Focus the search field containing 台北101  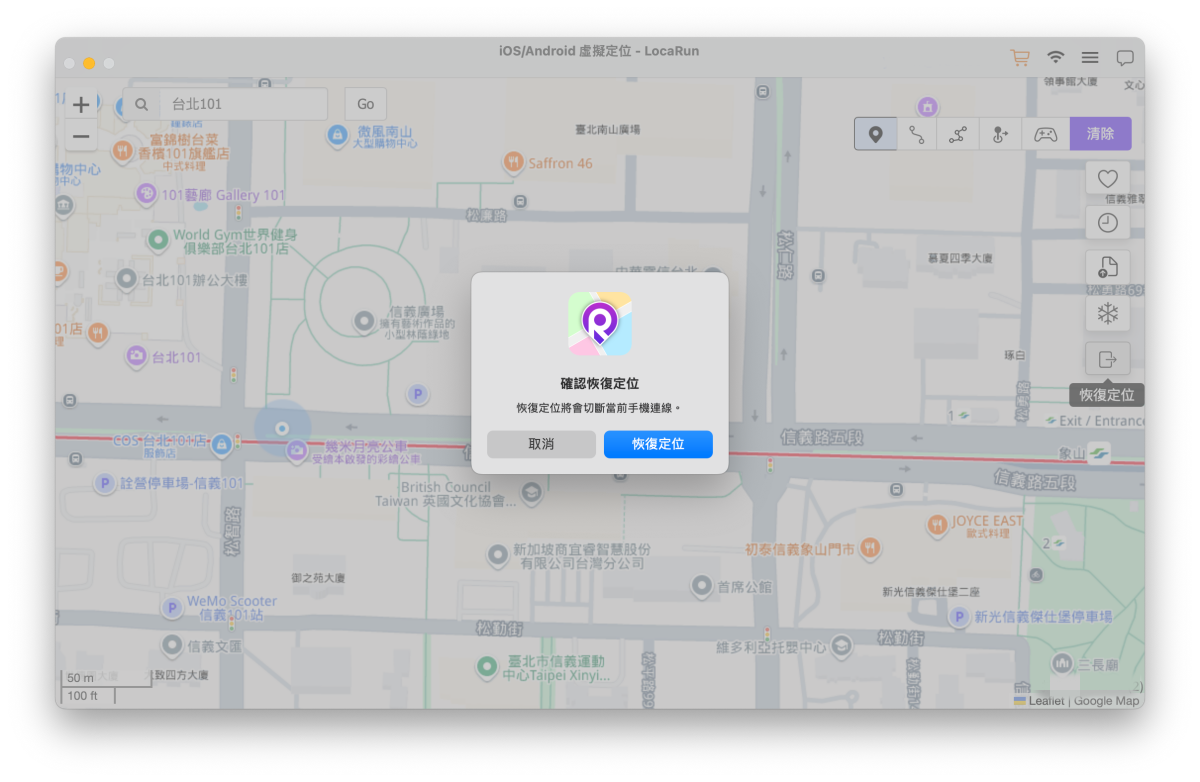(243, 104)
